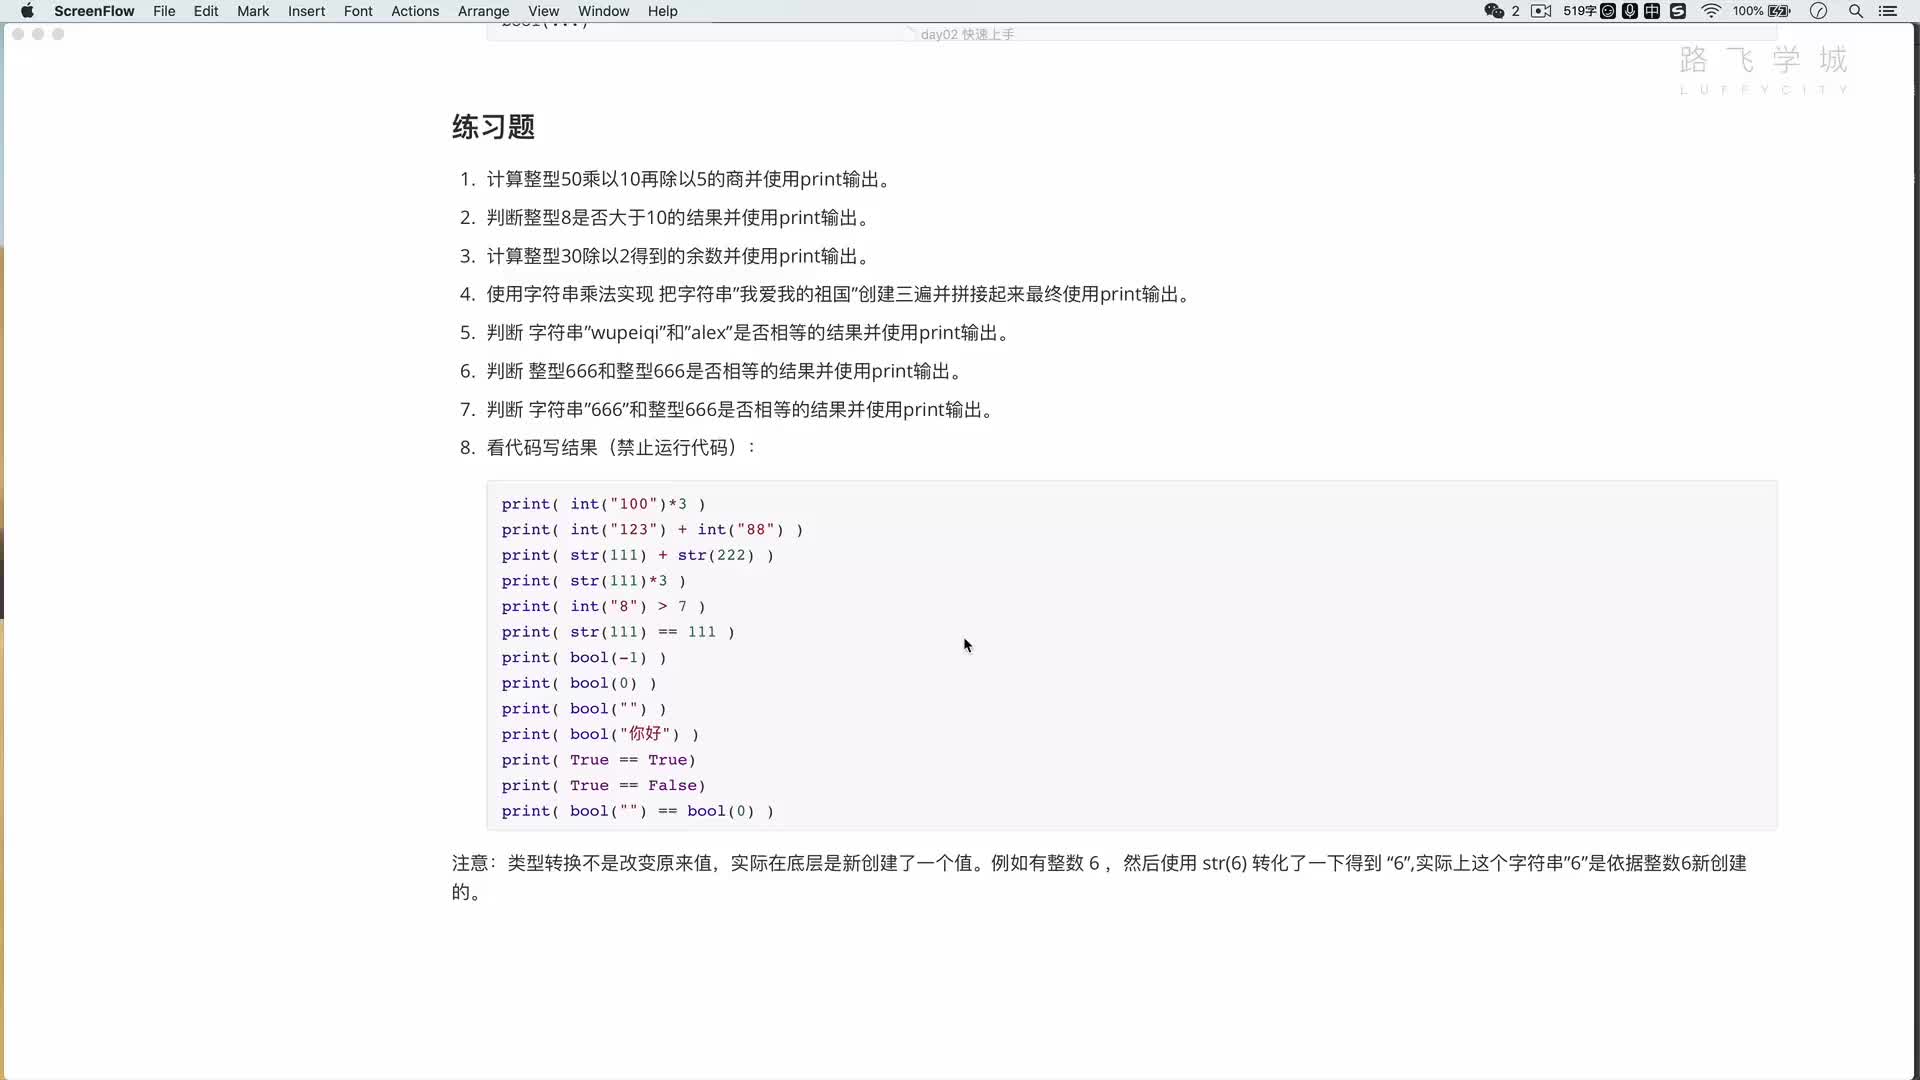The width and height of the screenshot is (1920, 1080).
Task: Click exercise 6 comparing 整型666和整型666
Action: [724, 371]
